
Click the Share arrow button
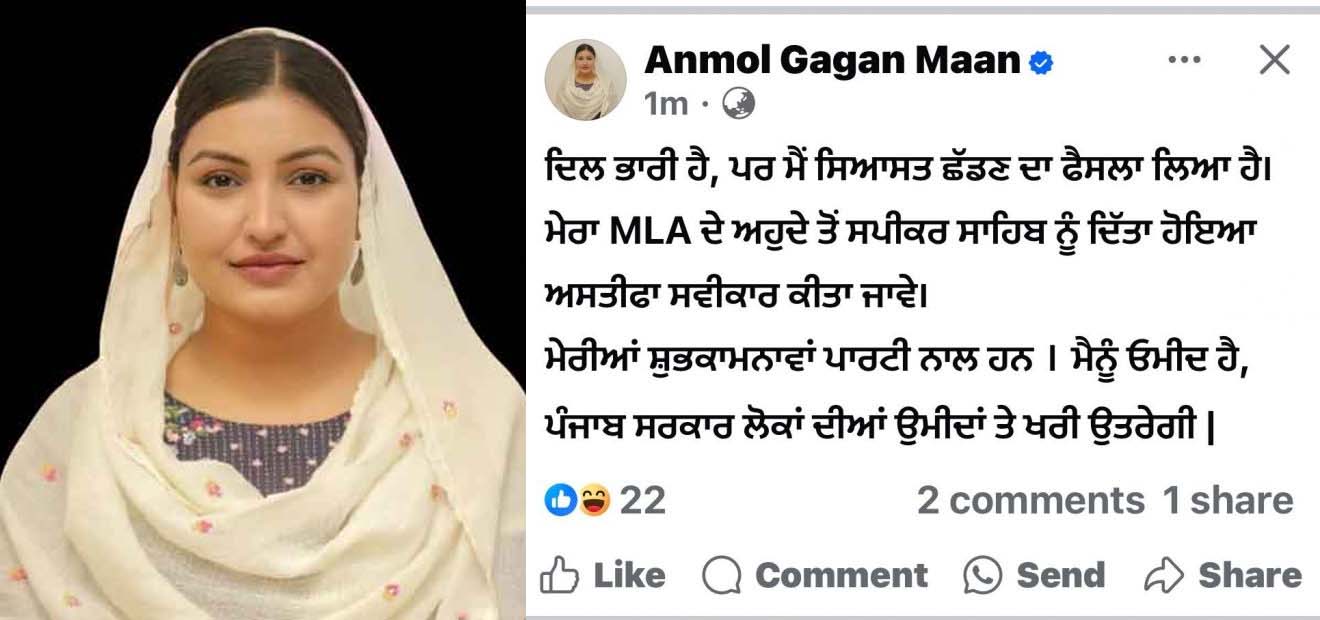click(x=1223, y=575)
